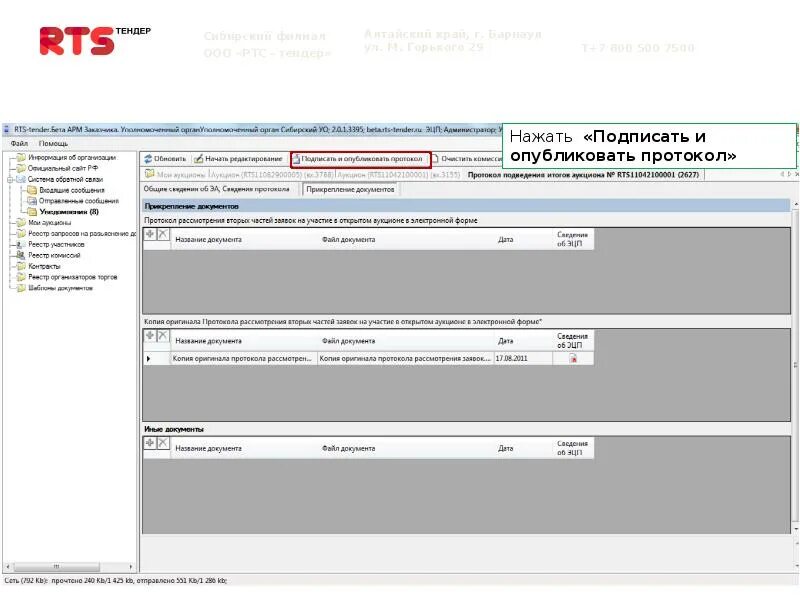
Task: Click Начать редактирование toolbar button
Action: [238, 159]
